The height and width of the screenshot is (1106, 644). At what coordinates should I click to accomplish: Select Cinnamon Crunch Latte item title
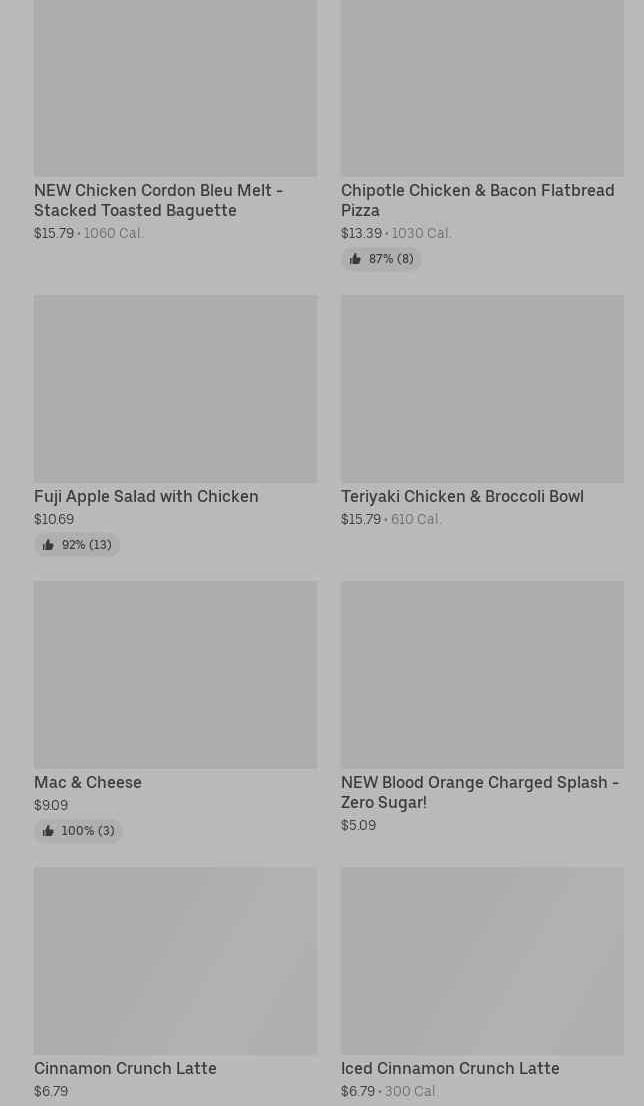click(x=125, y=1069)
